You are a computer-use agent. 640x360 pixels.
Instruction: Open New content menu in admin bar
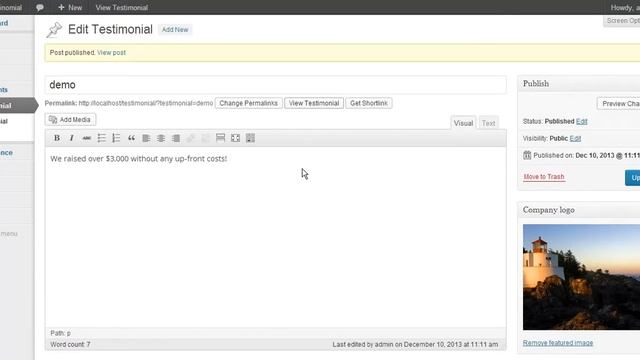pos(70,7)
